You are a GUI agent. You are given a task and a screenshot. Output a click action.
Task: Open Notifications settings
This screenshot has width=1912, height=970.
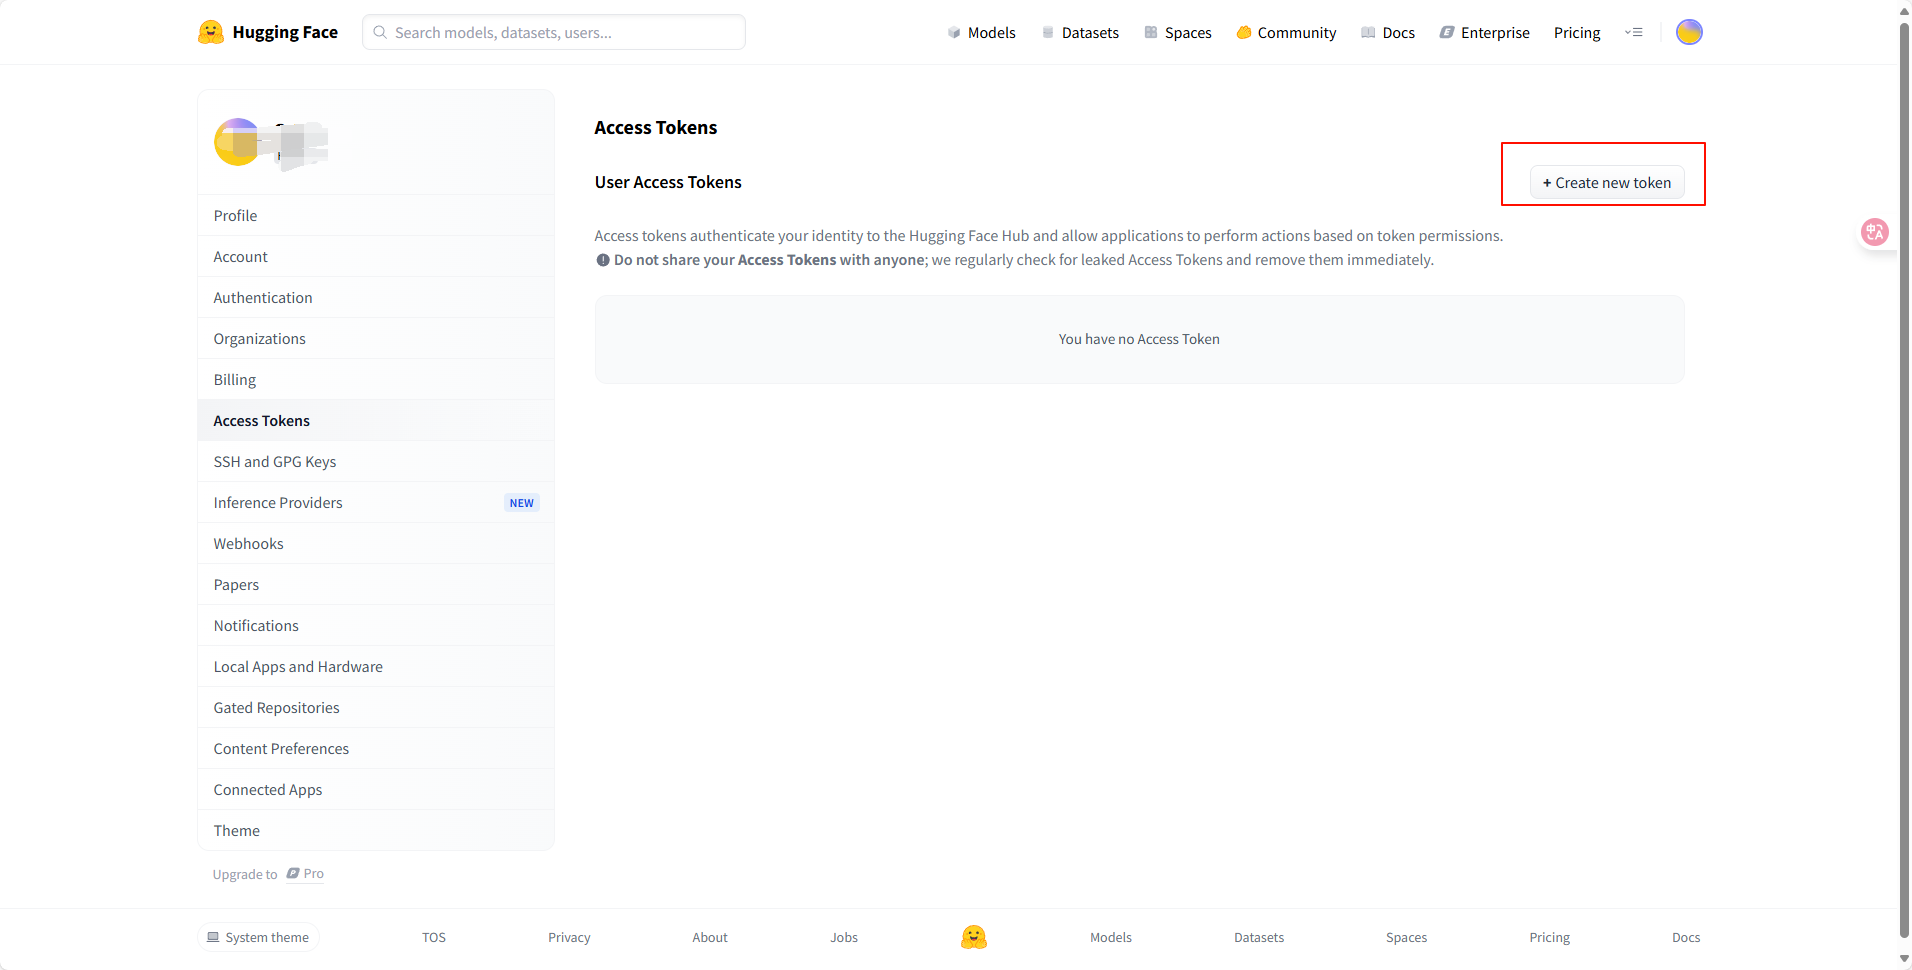pyautogui.click(x=376, y=625)
